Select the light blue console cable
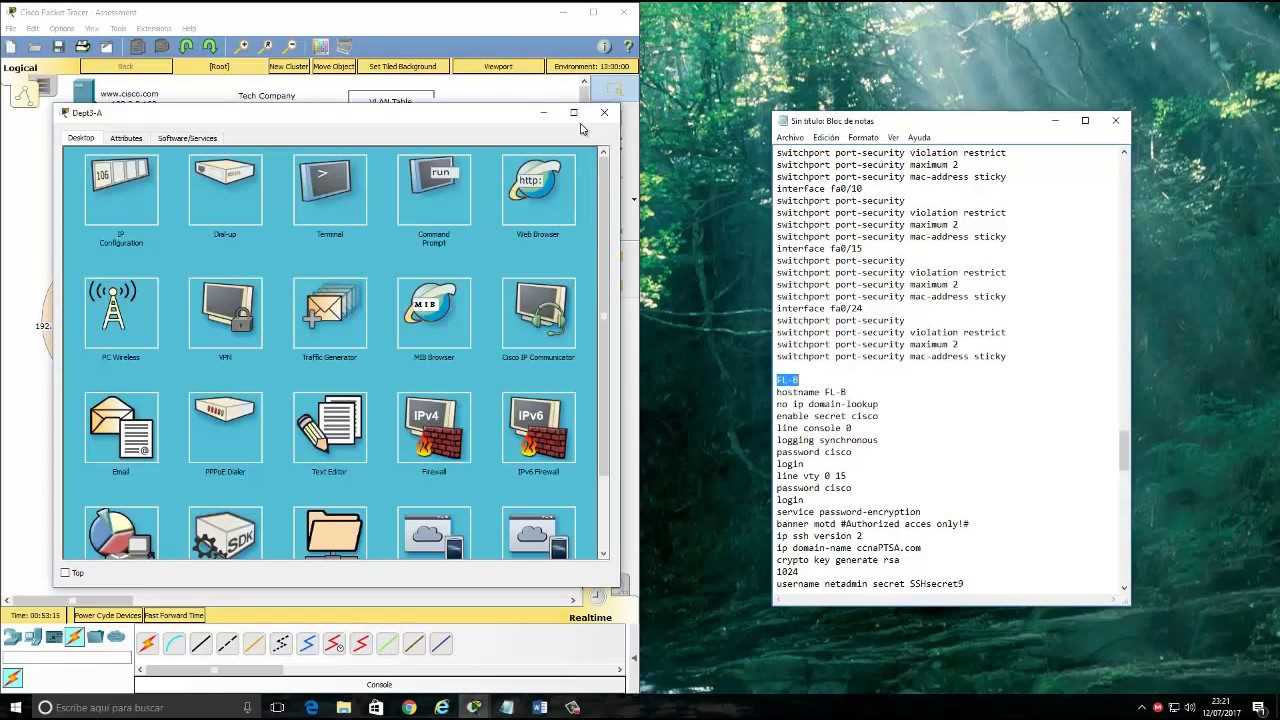Image resolution: width=1280 pixels, height=720 pixels. pyautogui.click(x=174, y=644)
